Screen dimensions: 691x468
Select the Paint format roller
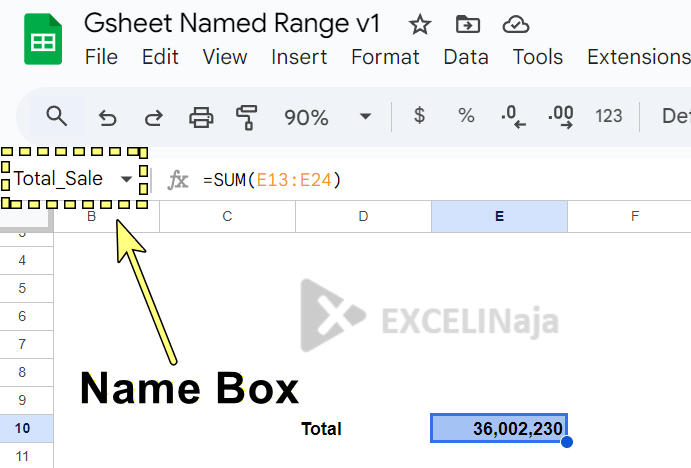[247, 117]
